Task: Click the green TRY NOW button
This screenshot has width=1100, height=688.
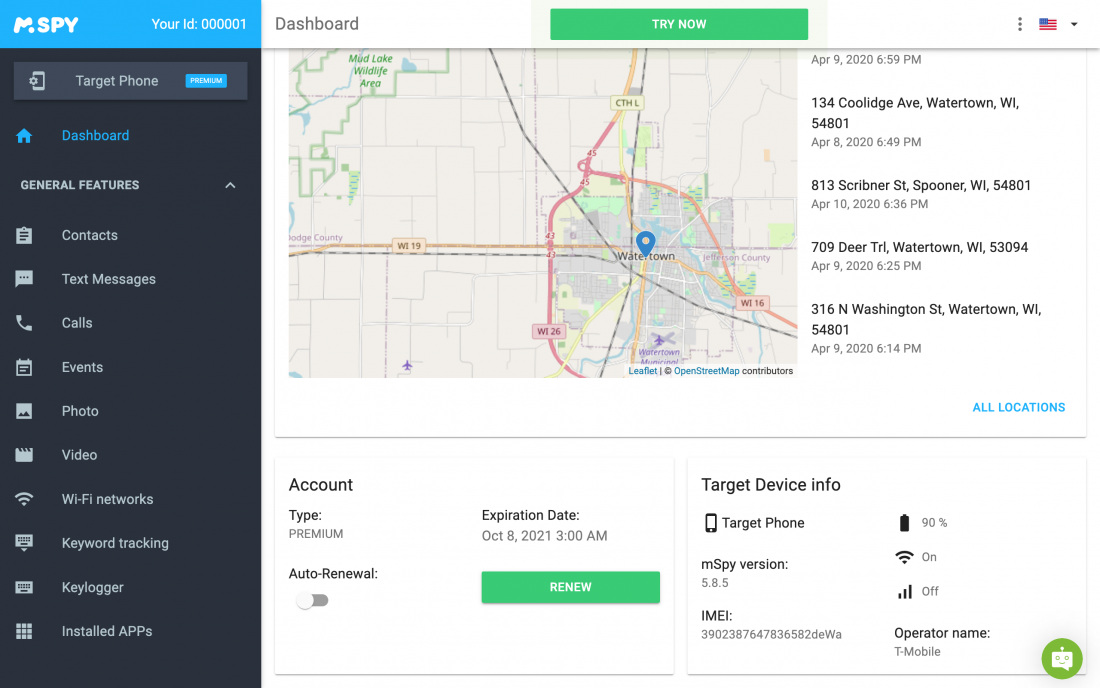Action: [679, 24]
